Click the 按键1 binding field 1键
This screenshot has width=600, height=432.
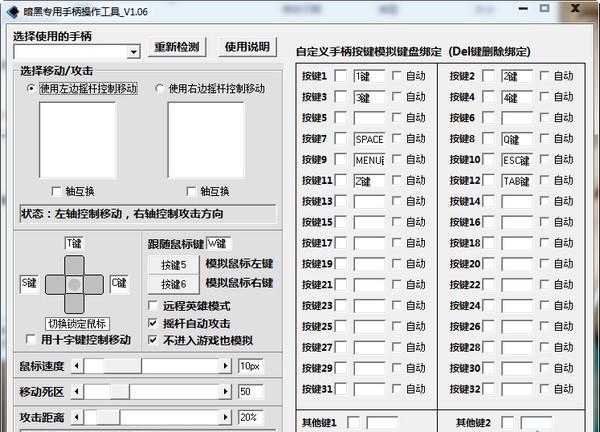369,76
